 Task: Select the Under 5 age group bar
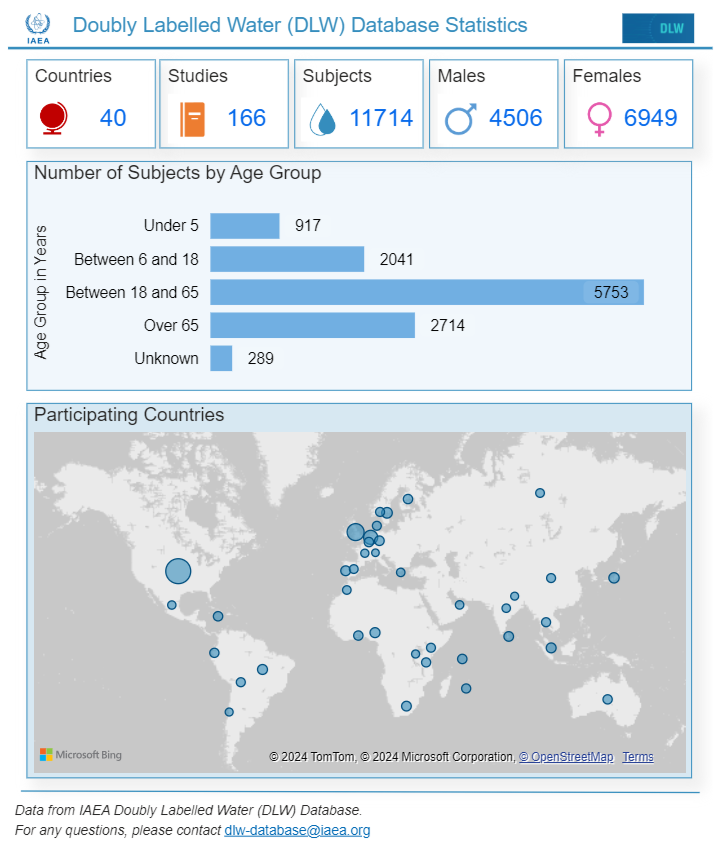click(245, 226)
